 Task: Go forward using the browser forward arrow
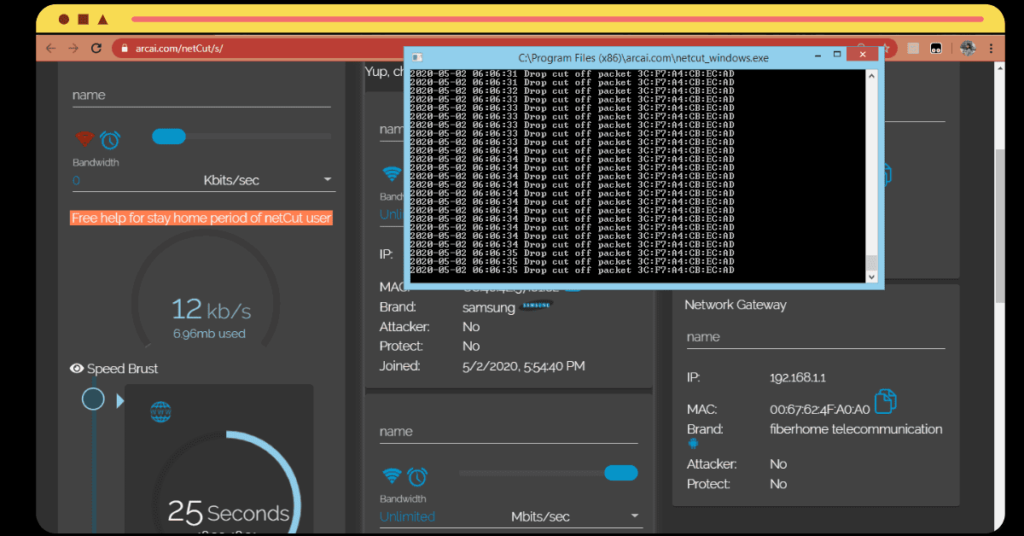click(x=73, y=48)
